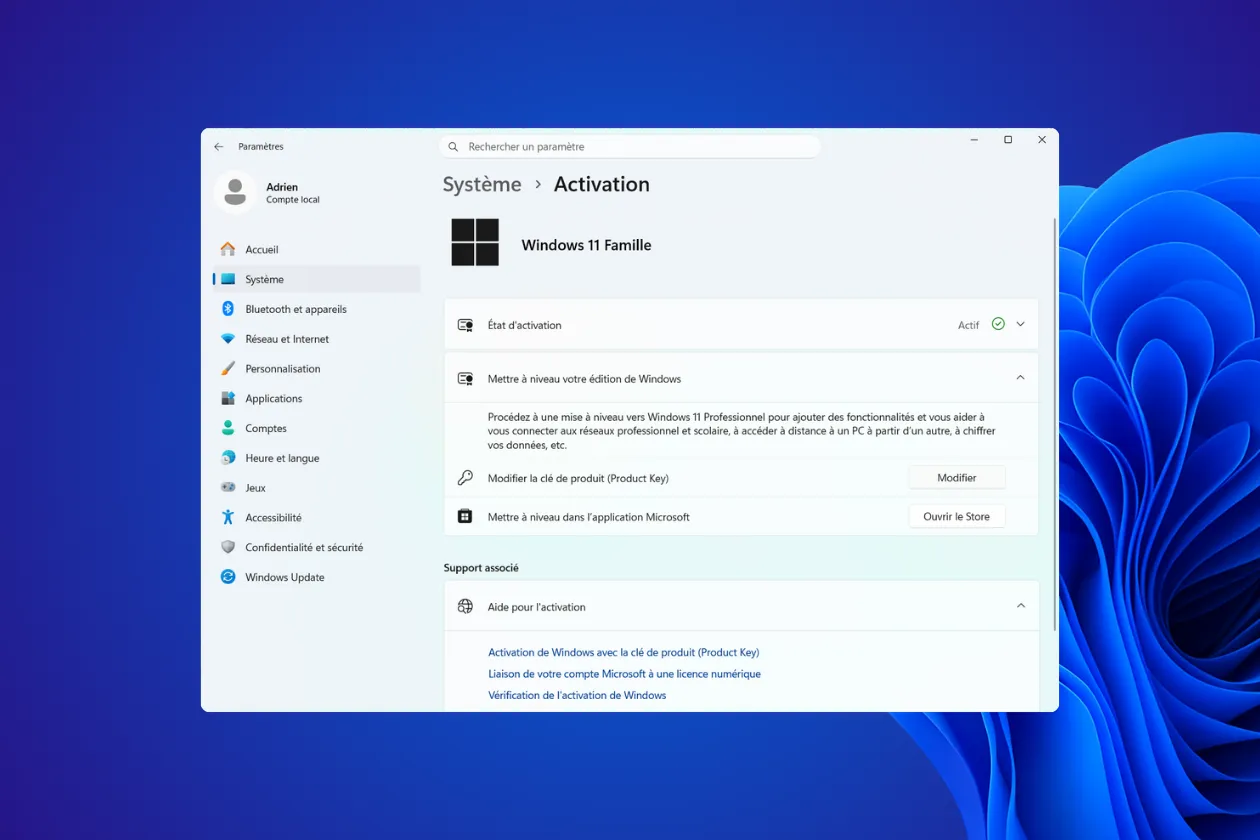Click the Windows Update sync icon

pos(228,577)
